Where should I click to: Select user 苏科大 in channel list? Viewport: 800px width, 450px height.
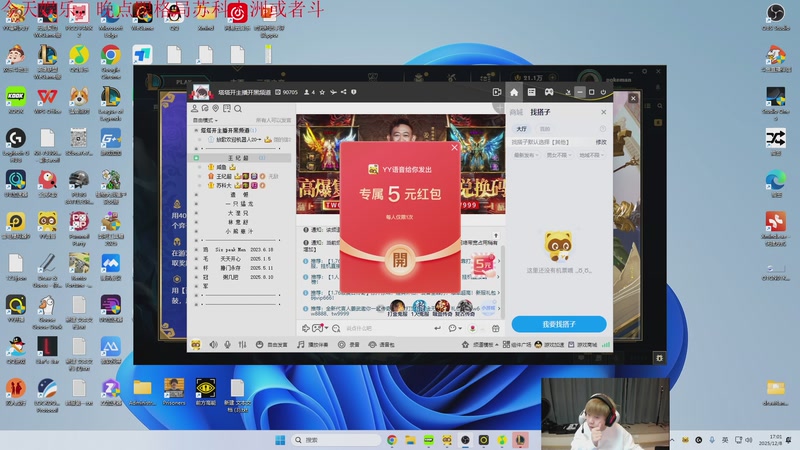[x=223, y=186]
